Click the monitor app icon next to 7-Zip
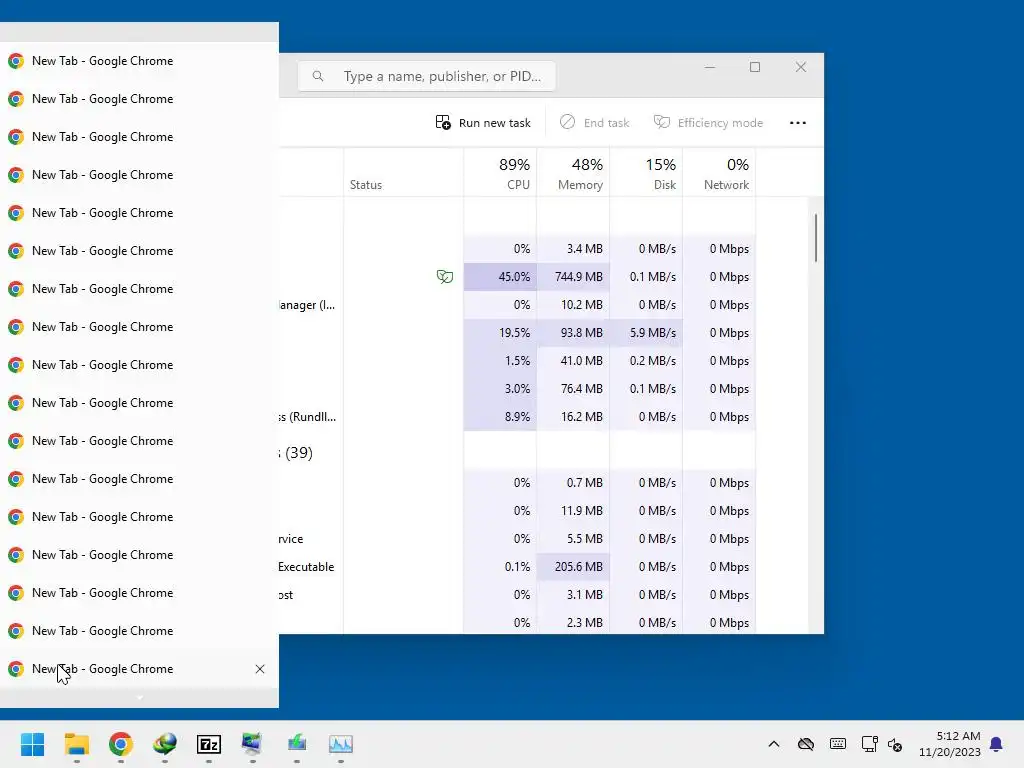This screenshot has width=1024, height=768. [253, 744]
